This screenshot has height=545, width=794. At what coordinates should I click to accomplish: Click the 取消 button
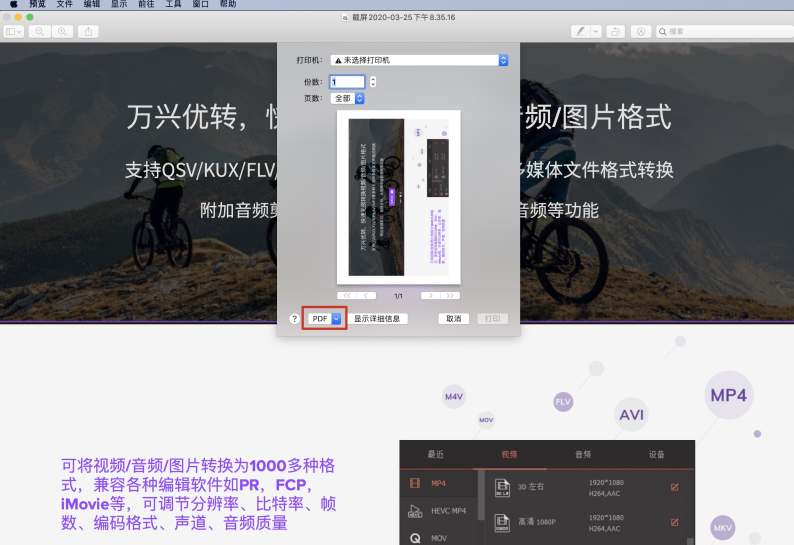[453, 319]
